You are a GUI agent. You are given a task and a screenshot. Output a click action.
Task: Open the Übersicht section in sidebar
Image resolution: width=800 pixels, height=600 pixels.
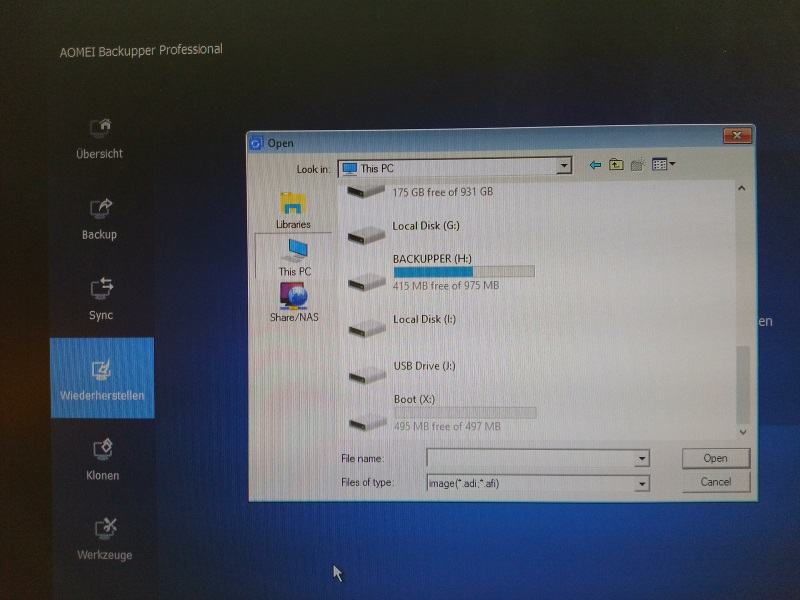point(99,139)
